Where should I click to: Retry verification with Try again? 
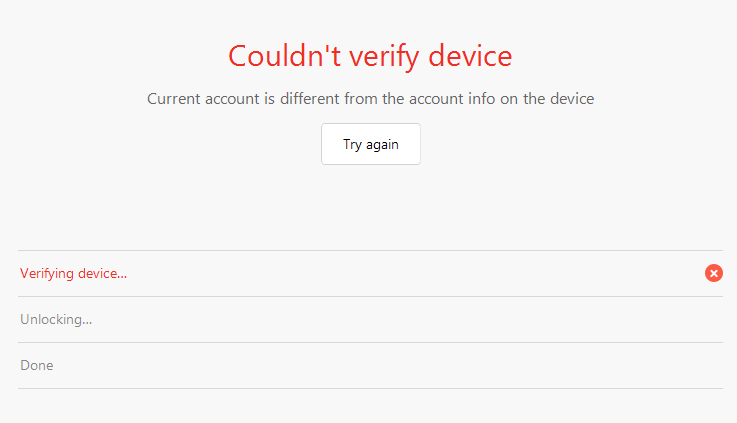(370, 144)
